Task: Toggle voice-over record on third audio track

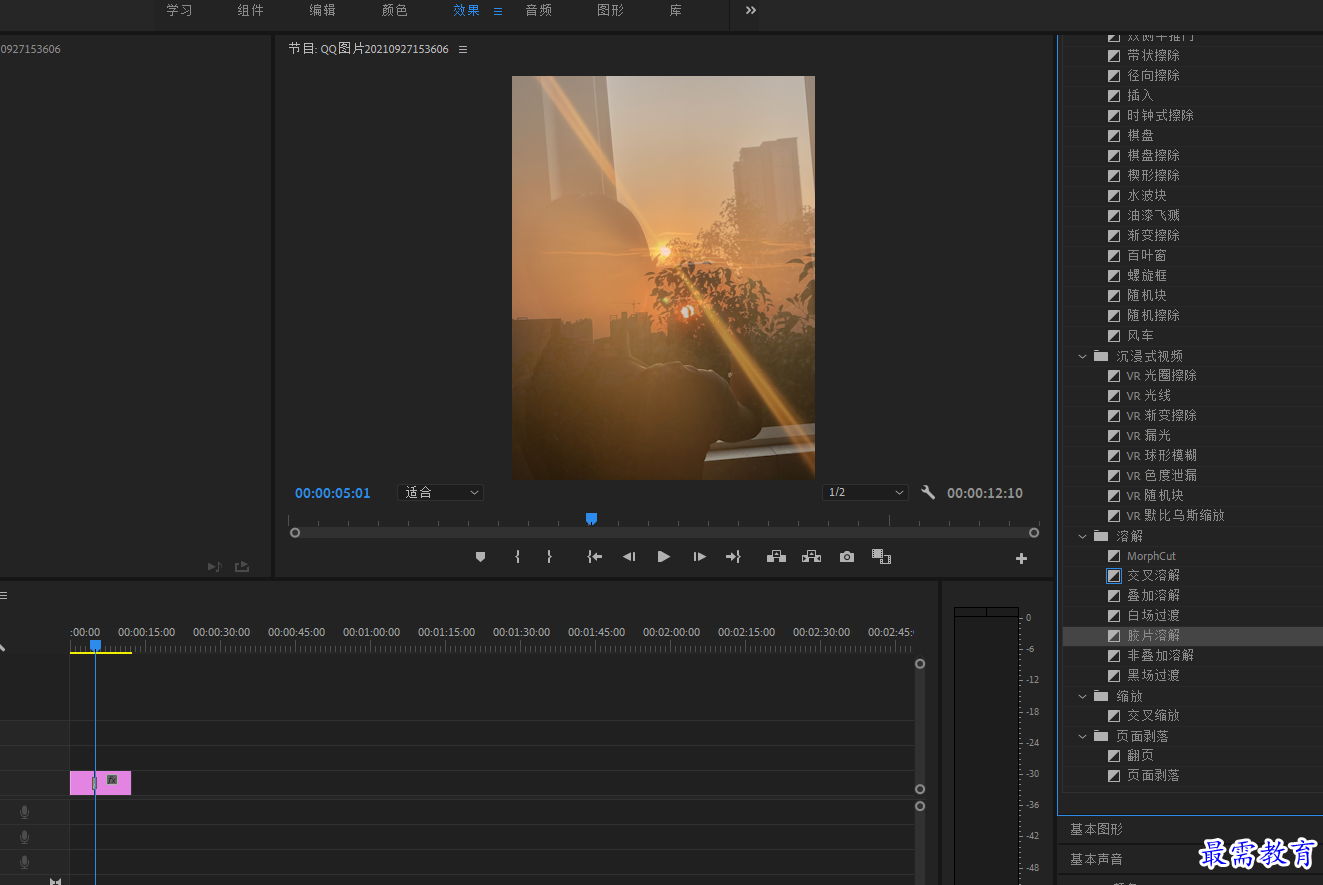Action: (25, 862)
